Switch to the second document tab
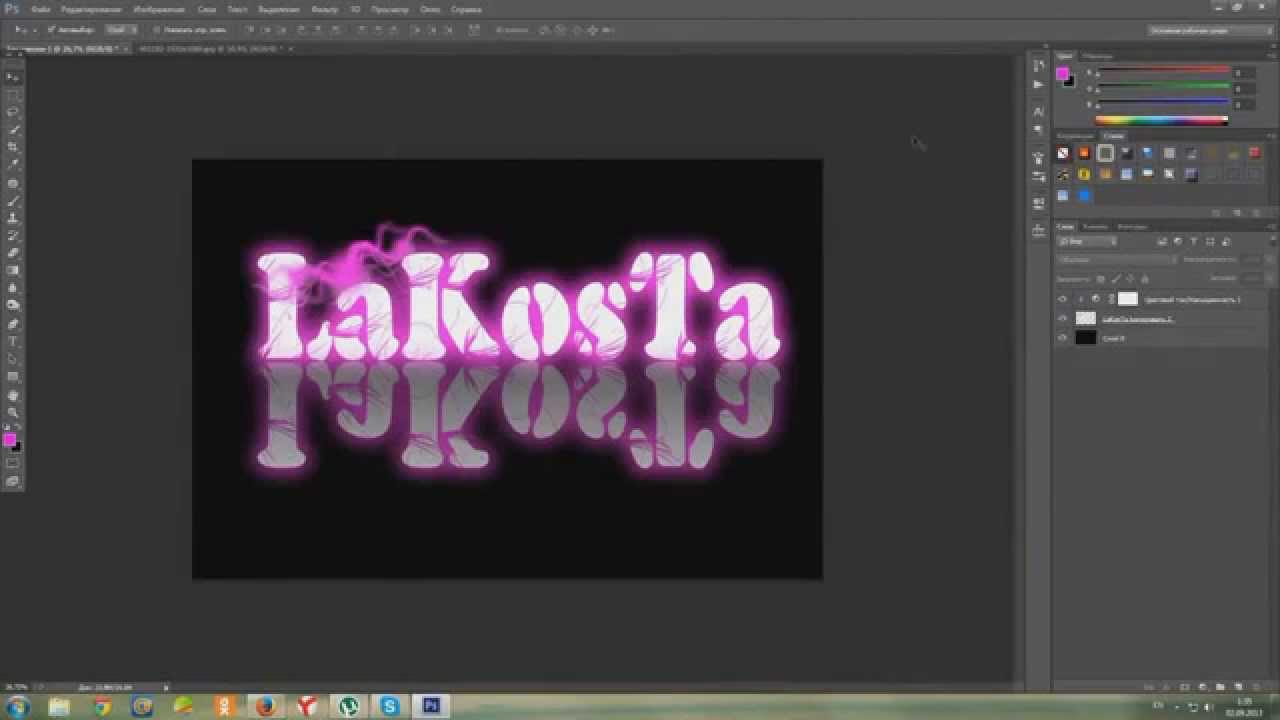 211,48
